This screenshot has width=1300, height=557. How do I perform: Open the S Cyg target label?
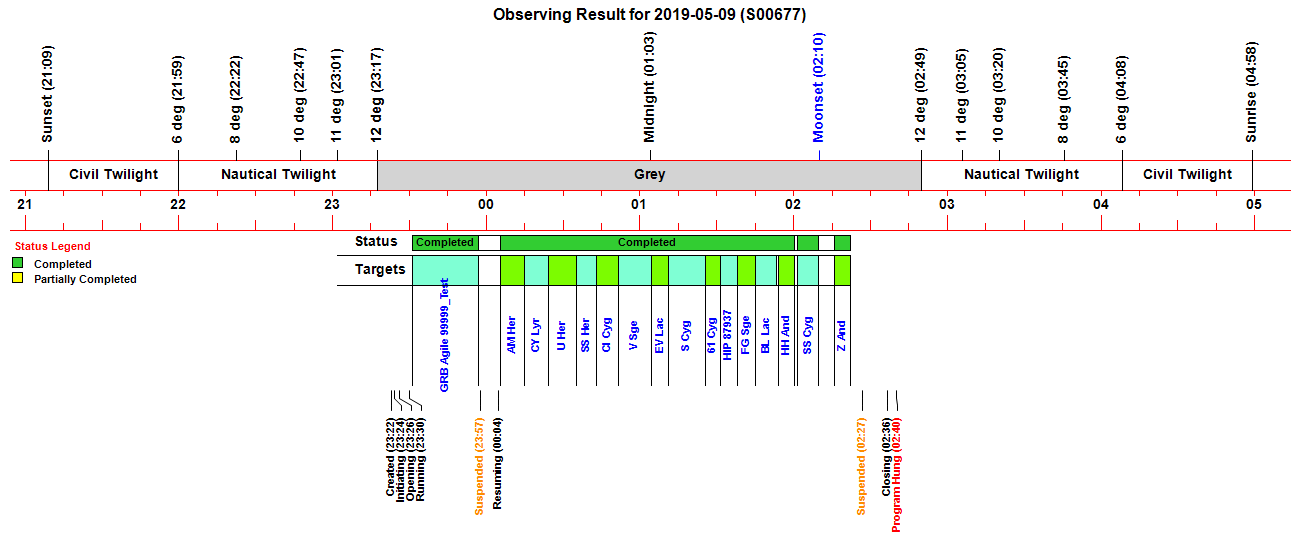tap(686, 335)
